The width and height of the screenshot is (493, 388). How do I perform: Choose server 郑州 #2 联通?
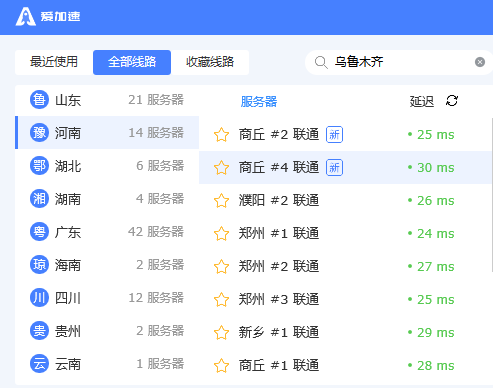tap(279, 267)
